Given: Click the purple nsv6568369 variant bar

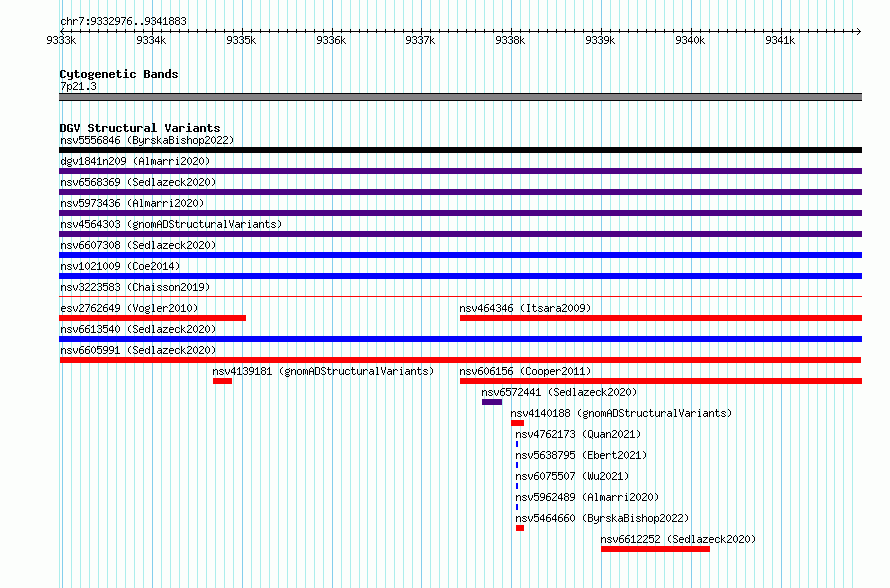Looking at the screenshot, I should [460, 192].
